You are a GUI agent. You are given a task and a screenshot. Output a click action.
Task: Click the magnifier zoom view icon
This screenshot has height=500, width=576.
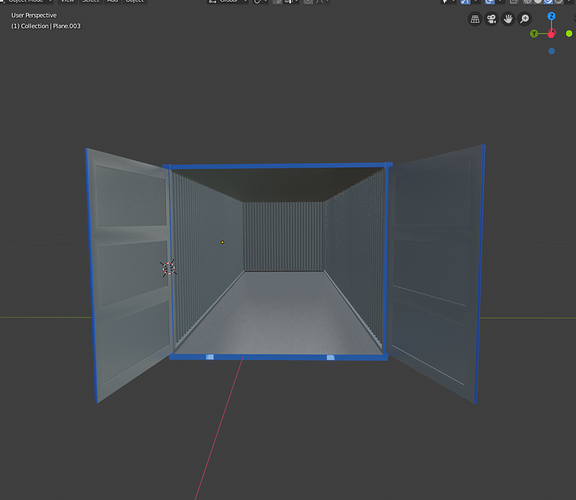coord(525,19)
